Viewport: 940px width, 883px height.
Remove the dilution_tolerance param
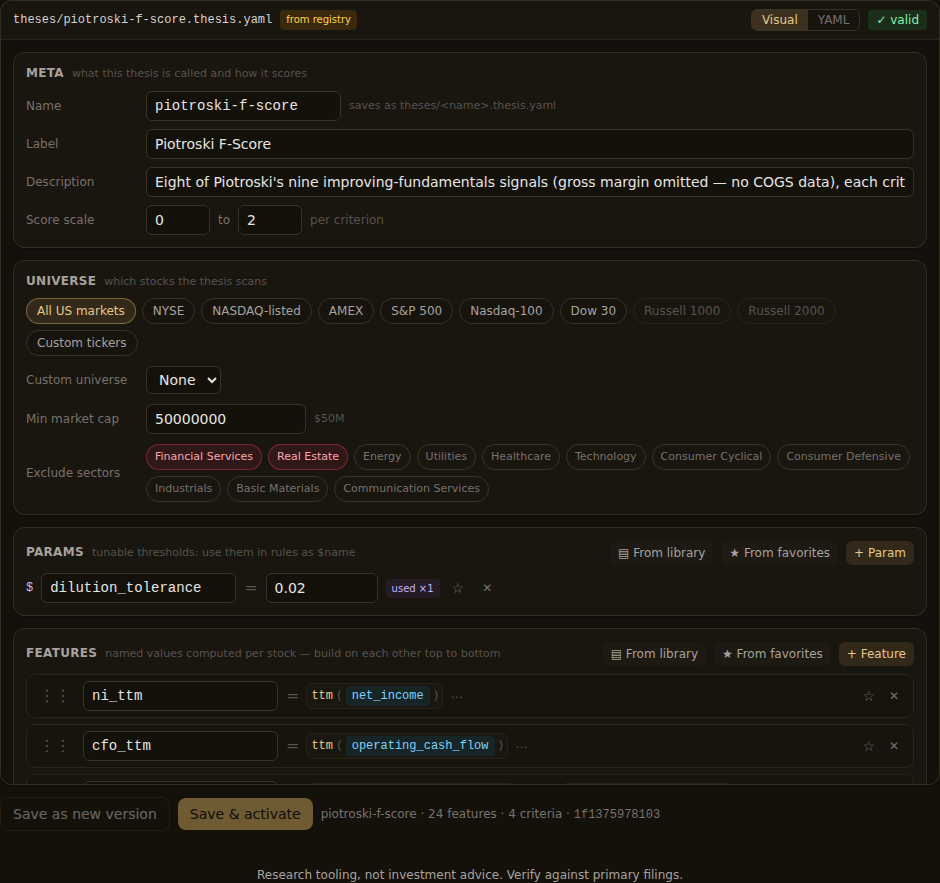click(x=487, y=588)
